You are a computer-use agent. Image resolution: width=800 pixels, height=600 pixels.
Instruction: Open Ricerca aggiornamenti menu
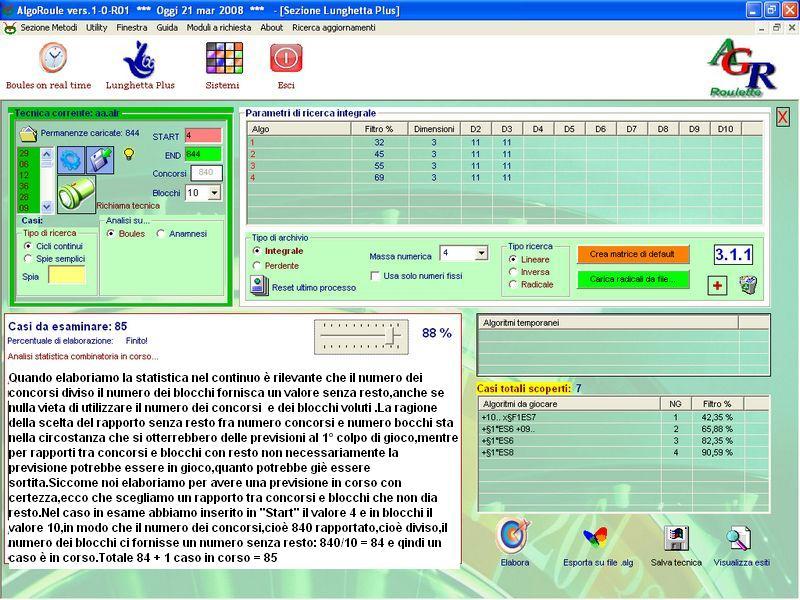[x=334, y=28]
